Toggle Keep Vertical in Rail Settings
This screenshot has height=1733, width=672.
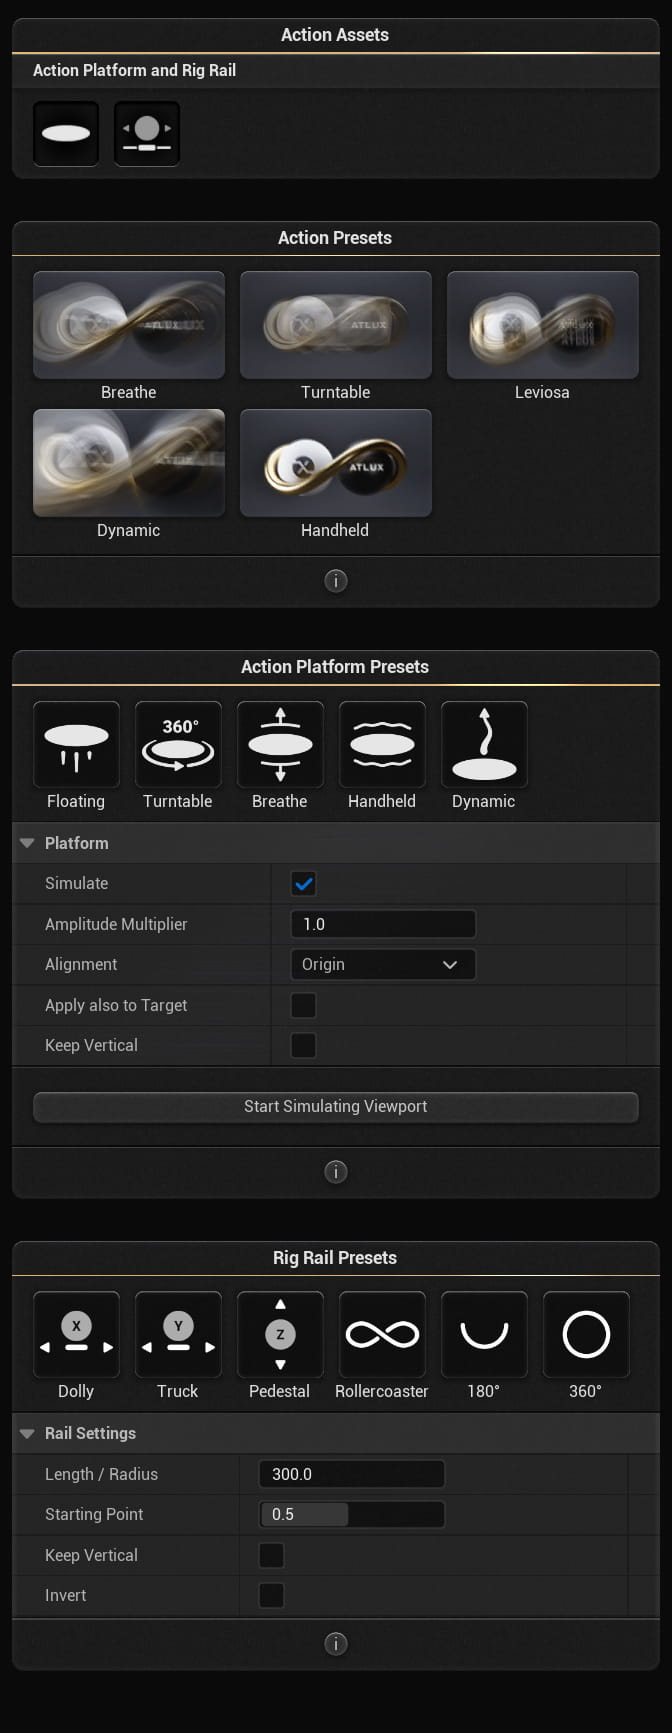(x=271, y=1555)
